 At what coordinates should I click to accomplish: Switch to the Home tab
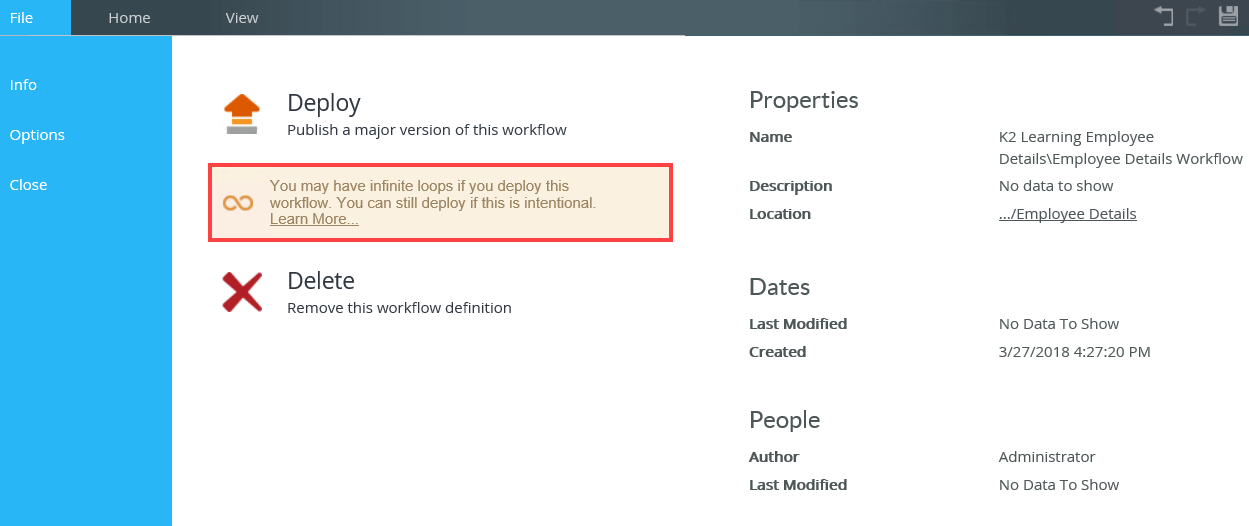[129, 18]
